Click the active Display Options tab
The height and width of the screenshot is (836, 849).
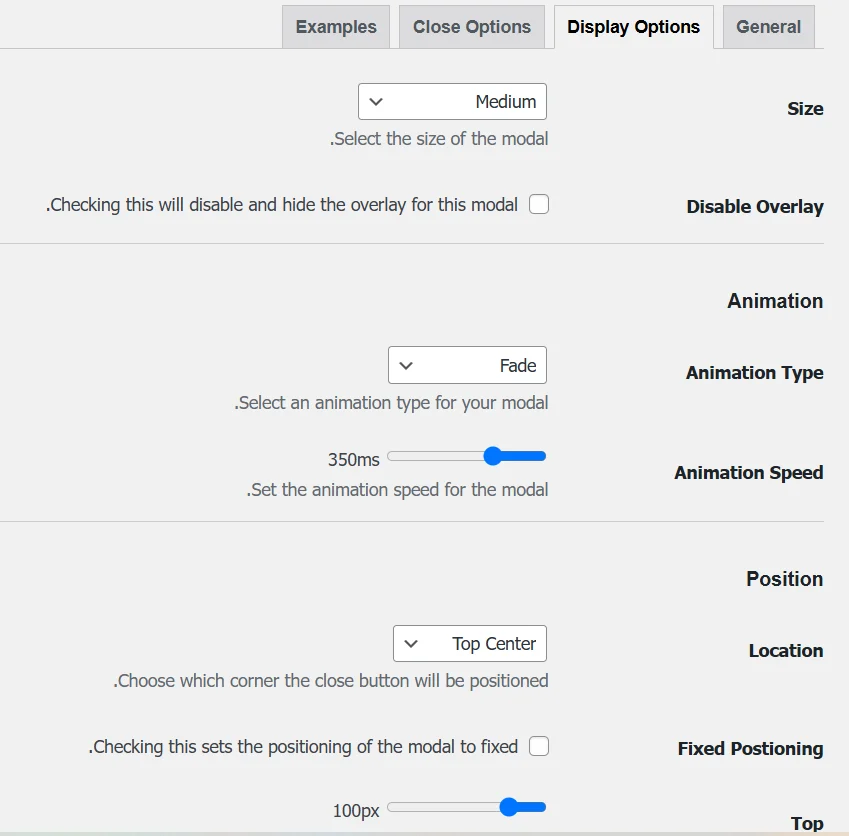tap(633, 27)
